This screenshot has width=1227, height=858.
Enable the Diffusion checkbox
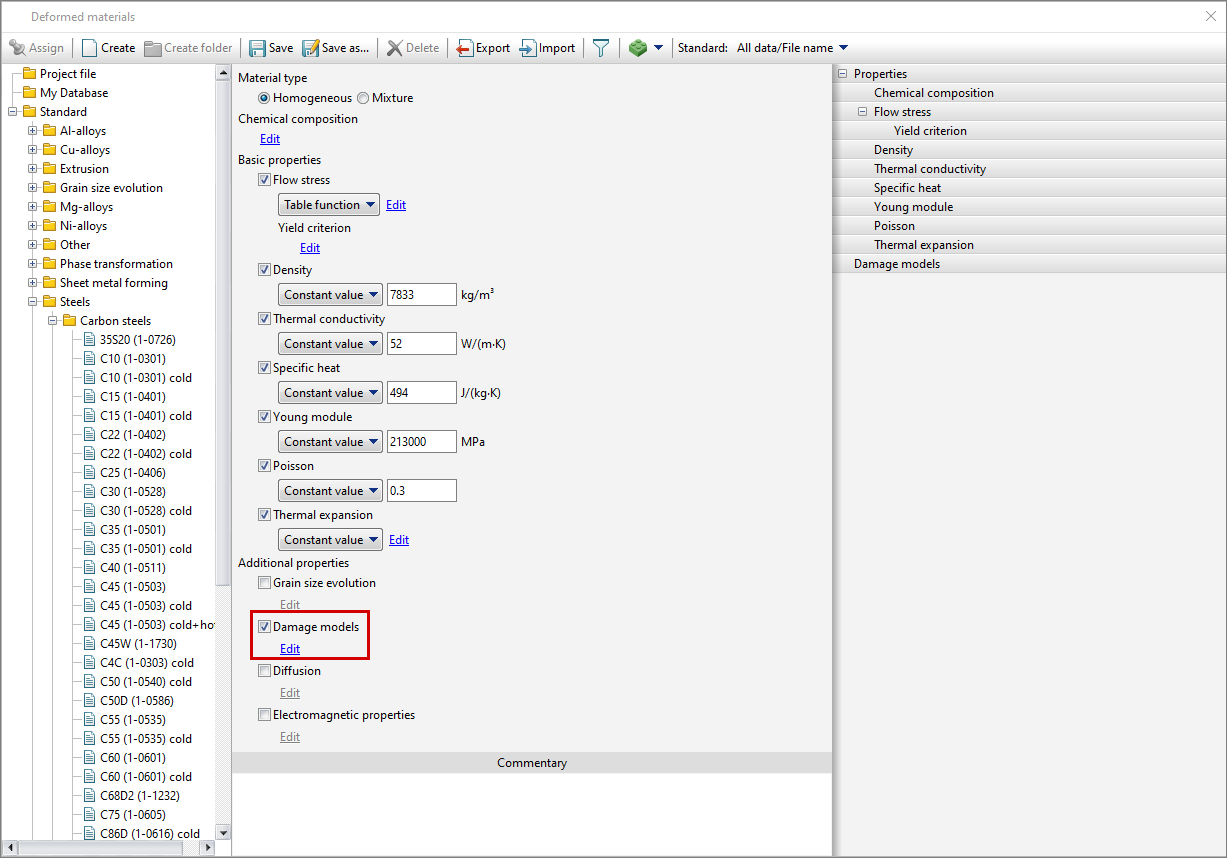pyautogui.click(x=265, y=671)
